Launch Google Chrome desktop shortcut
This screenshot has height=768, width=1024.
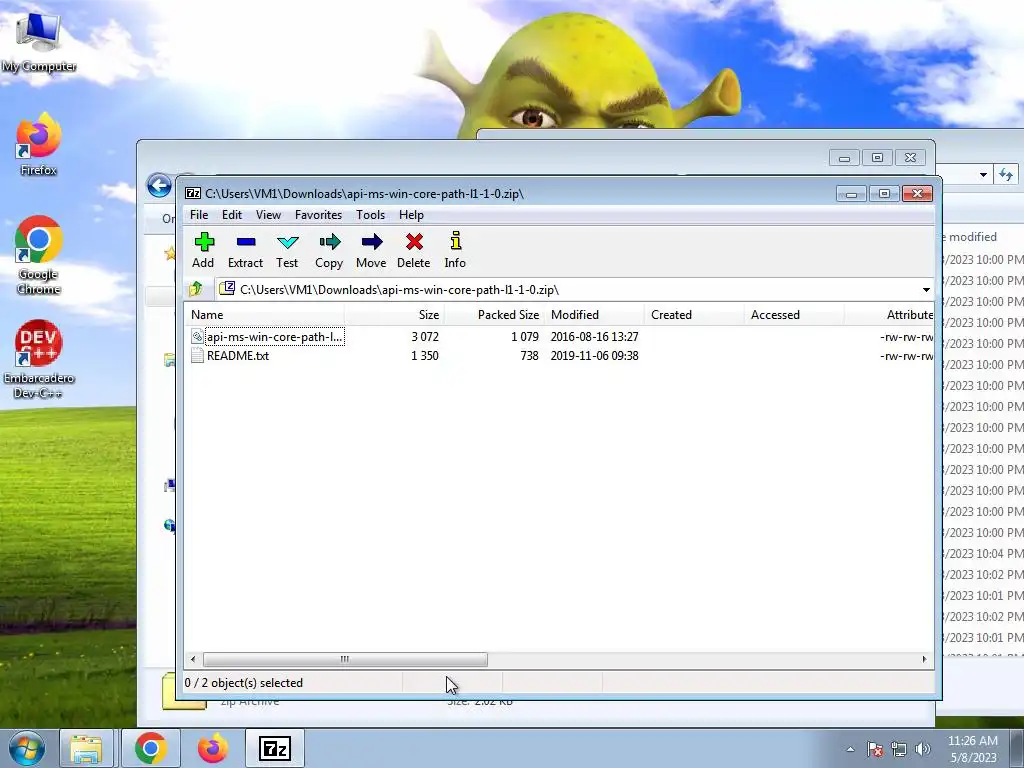[x=38, y=255]
